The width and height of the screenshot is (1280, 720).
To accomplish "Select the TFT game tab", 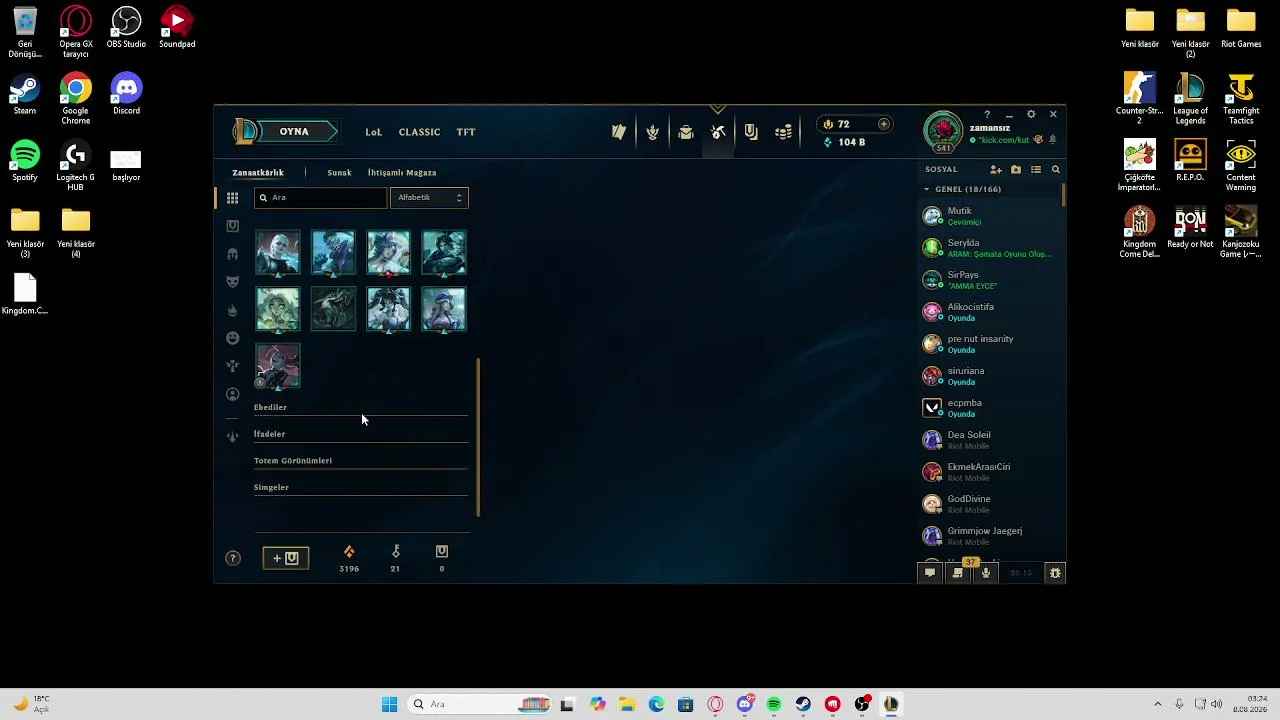I will click(x=466, y=132).
